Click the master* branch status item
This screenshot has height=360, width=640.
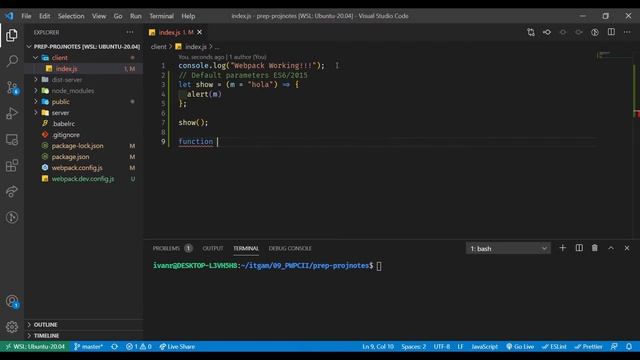[88, 347]
